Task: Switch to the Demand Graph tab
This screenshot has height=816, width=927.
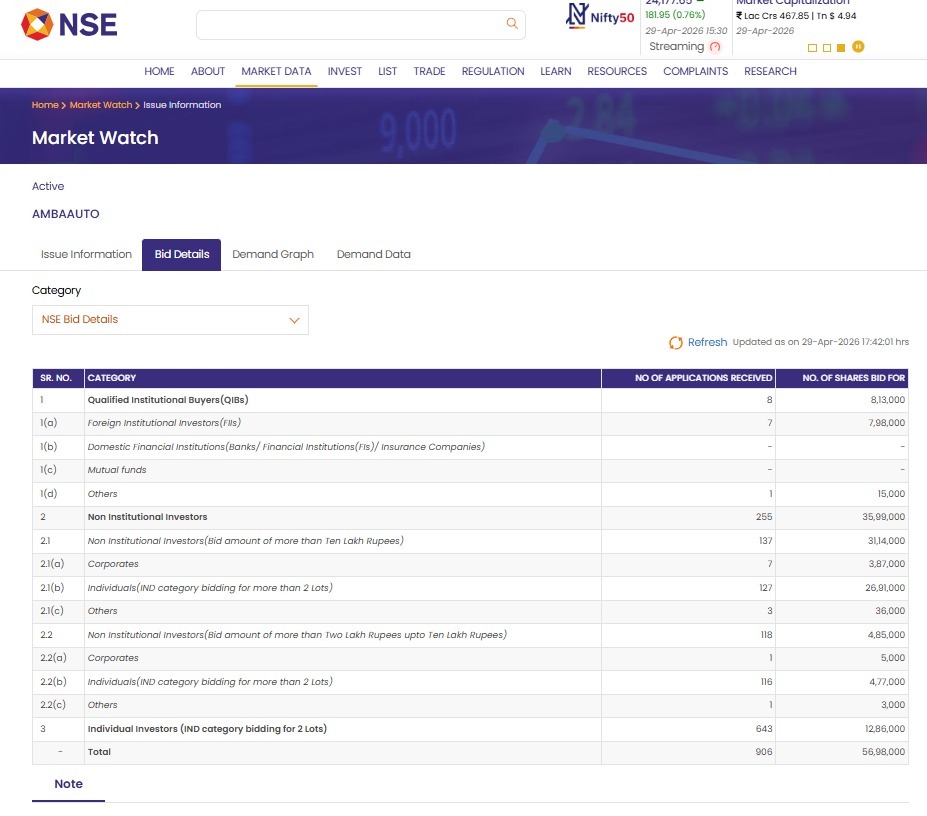Action: click(273, 254)
